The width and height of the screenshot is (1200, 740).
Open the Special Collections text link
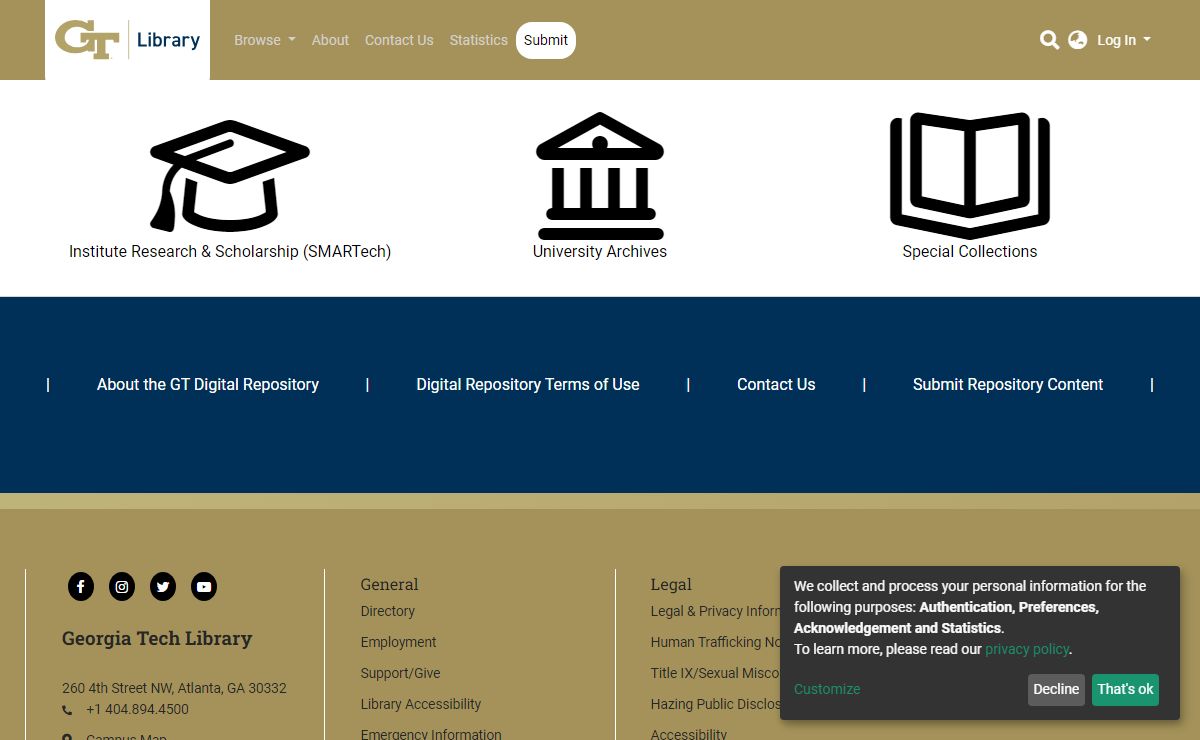(970, 252)
